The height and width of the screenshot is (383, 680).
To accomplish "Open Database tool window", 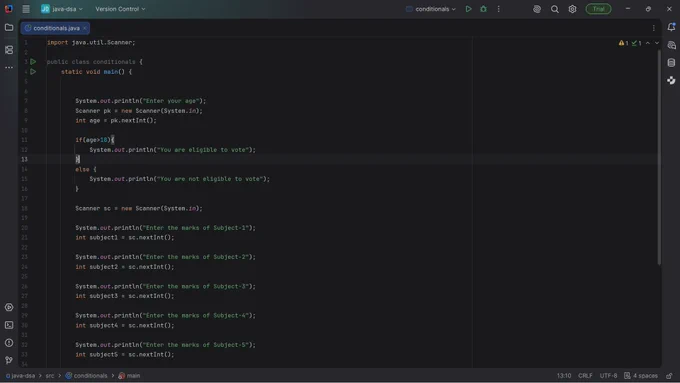I will pos(671,63).
